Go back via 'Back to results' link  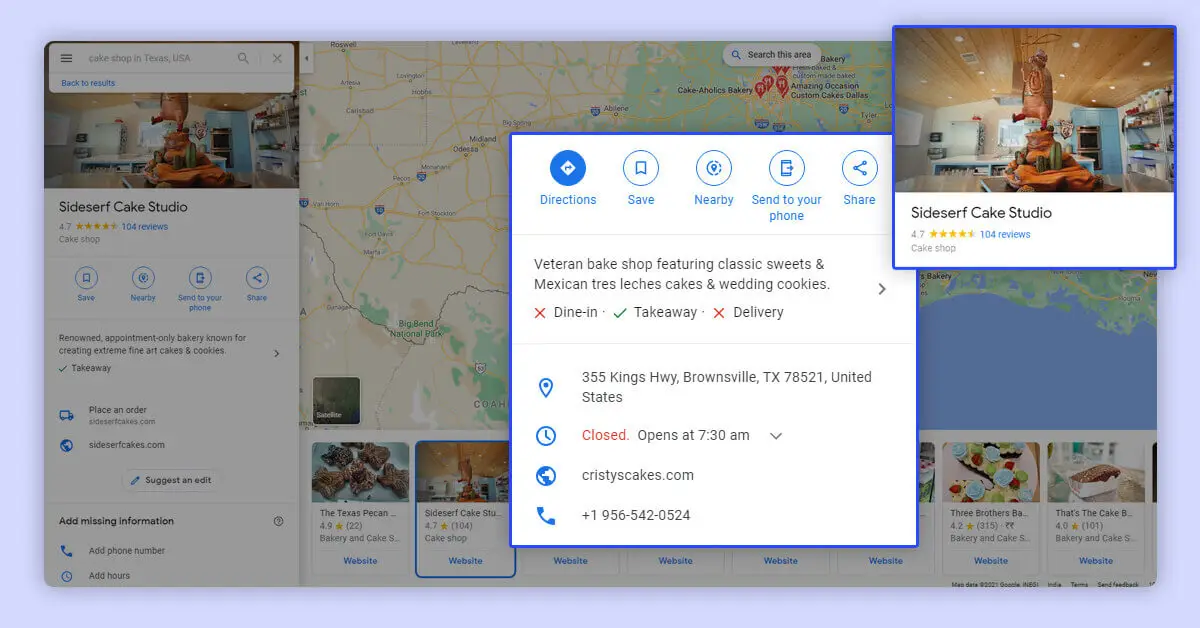88,83
